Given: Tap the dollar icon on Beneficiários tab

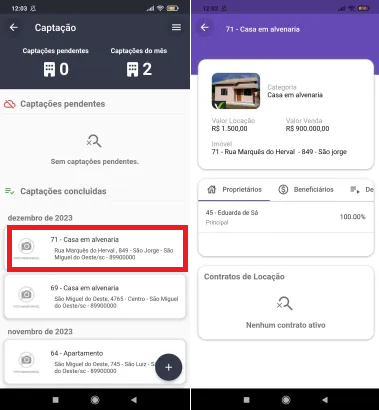Looking at the screenshot, I should pyautogui.click(x=283, y=190).
